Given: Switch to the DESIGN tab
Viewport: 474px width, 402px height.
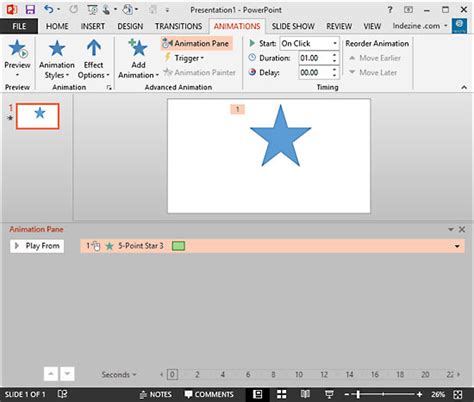Looking at the screenshot, I should pos(130,26).
